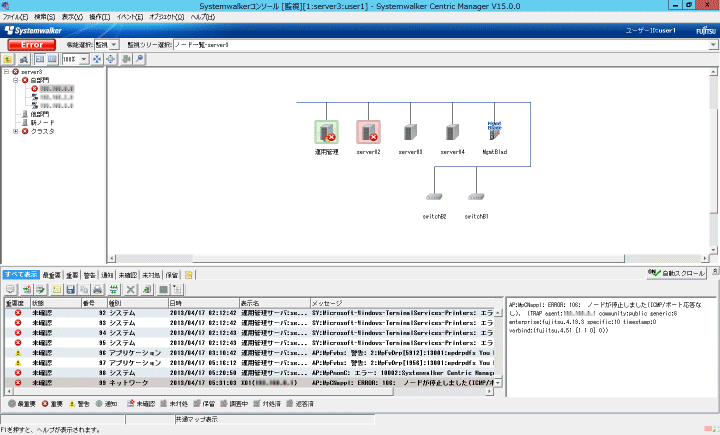Switch to the すべて表示 event tab

pyautogui.click(x=21, y=275)
